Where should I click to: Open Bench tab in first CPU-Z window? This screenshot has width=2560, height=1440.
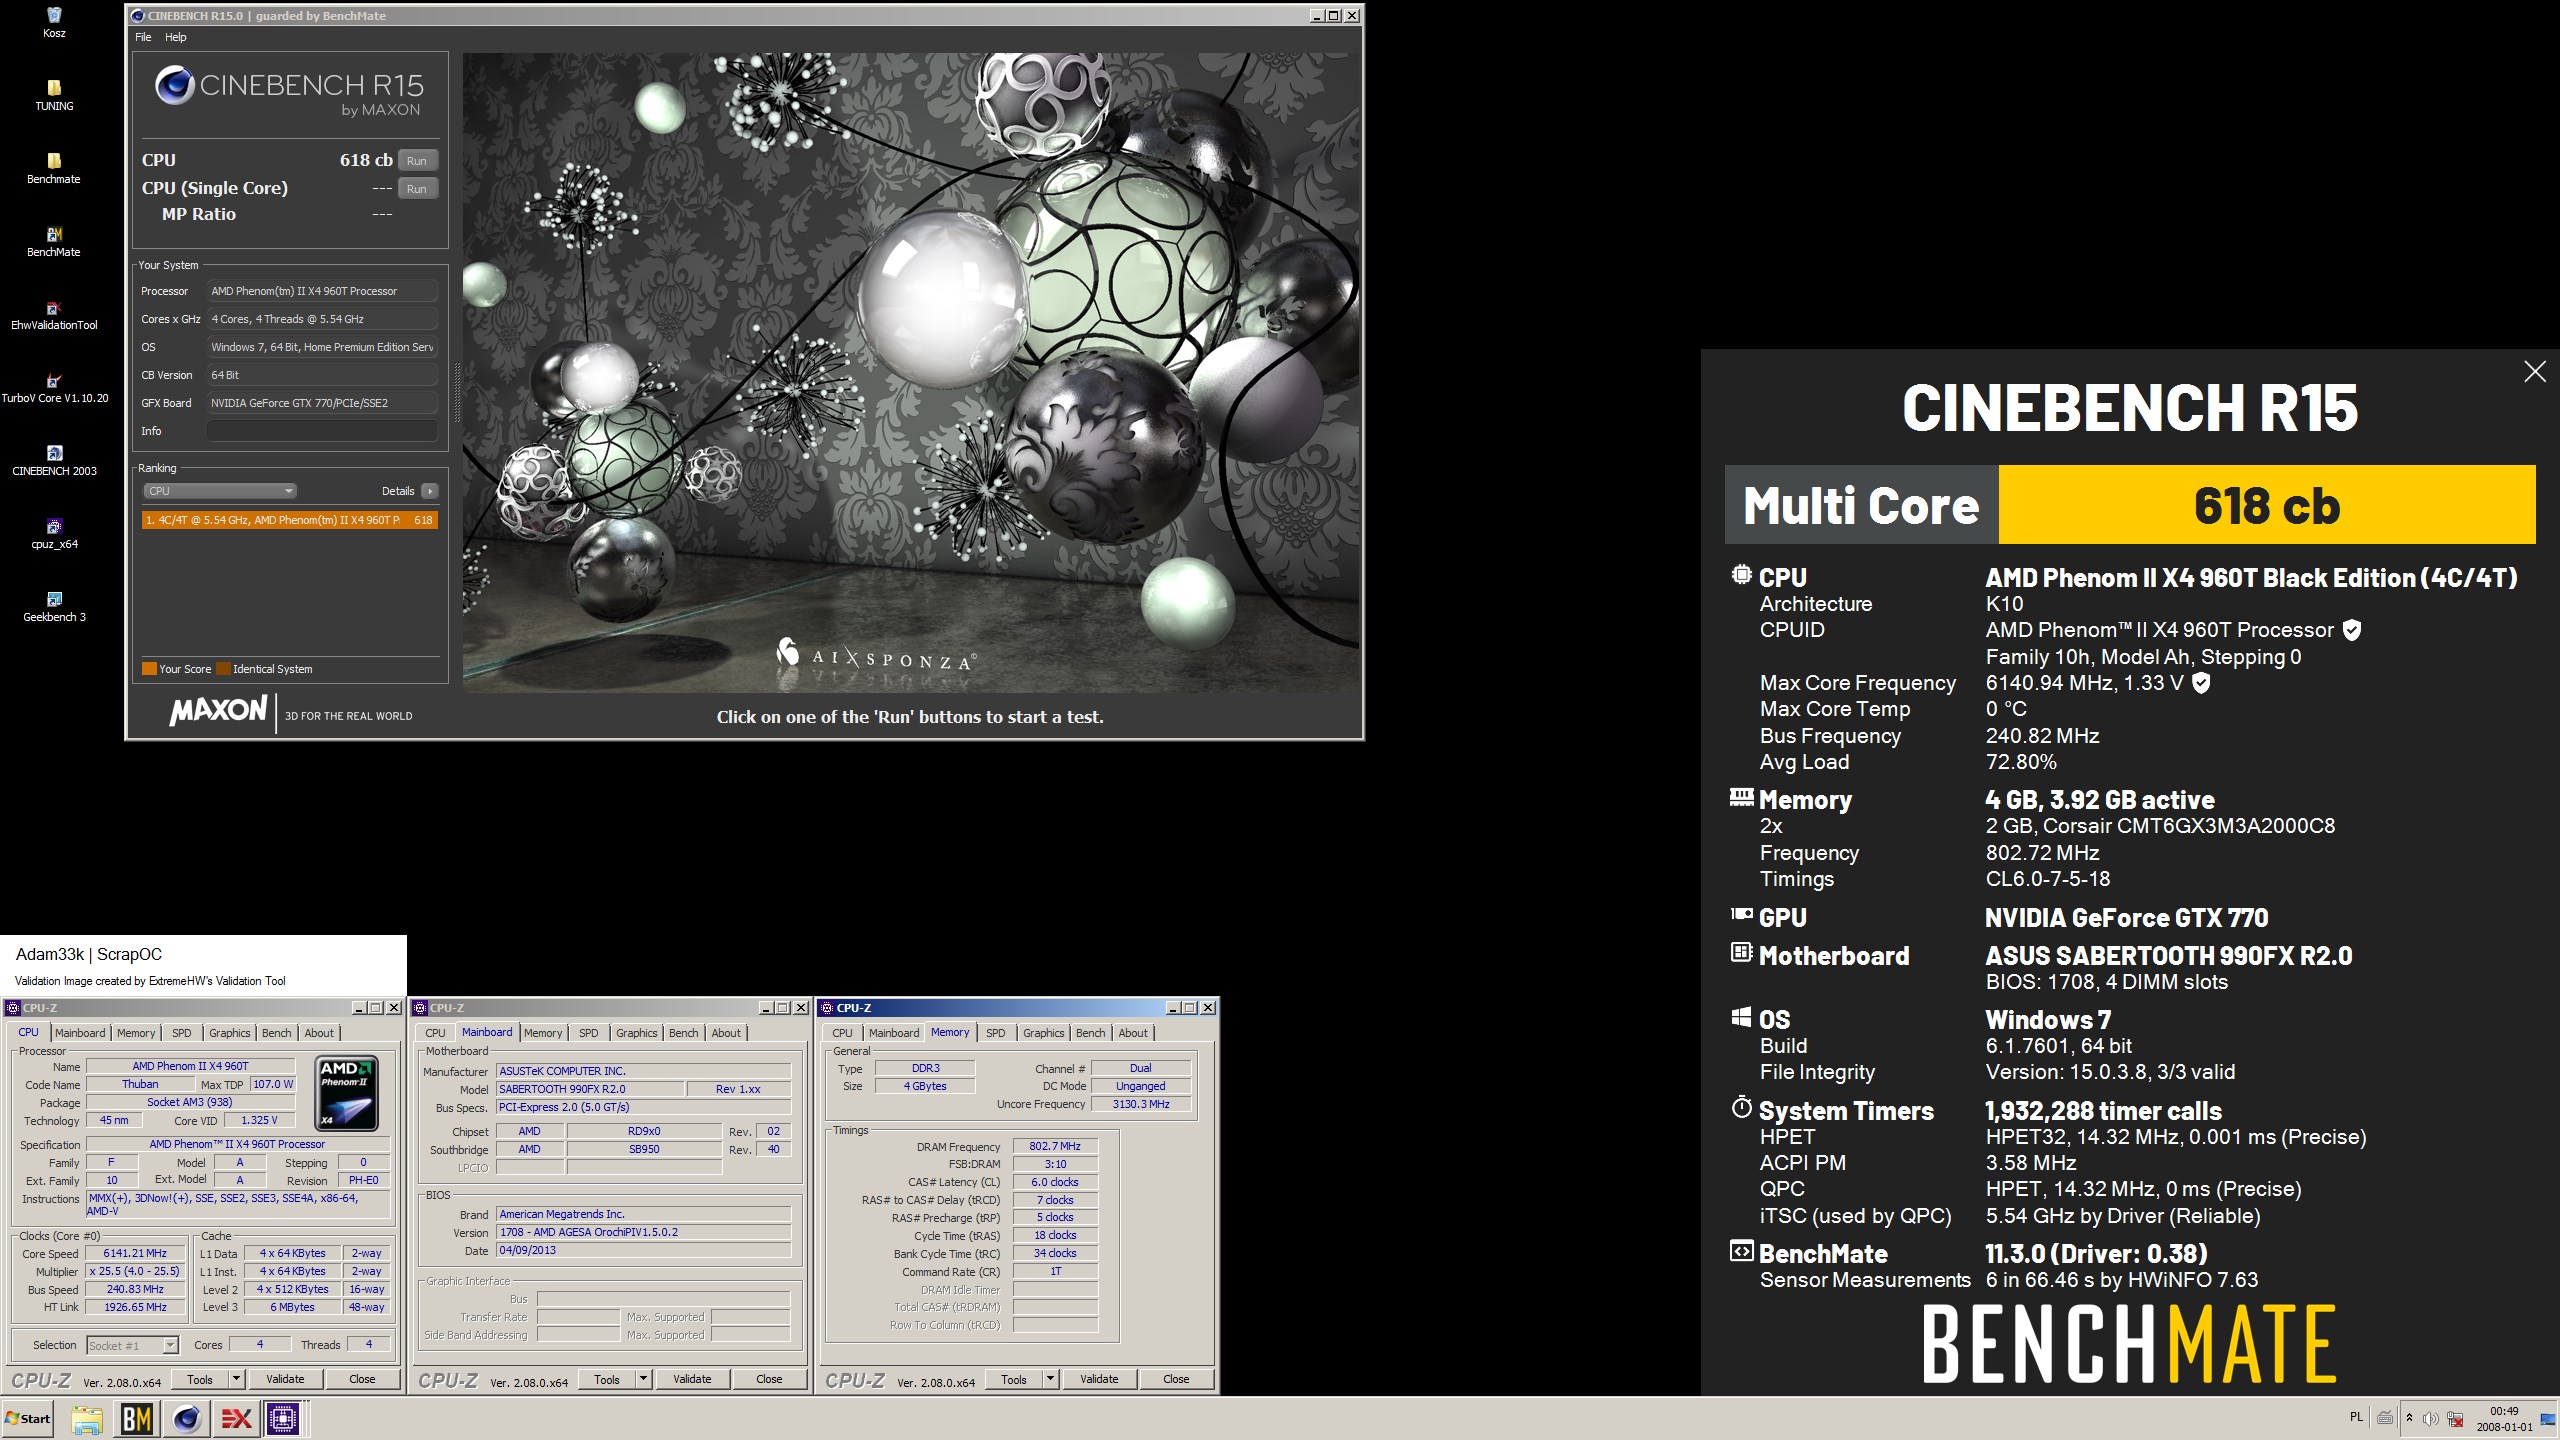(277, 1033)
